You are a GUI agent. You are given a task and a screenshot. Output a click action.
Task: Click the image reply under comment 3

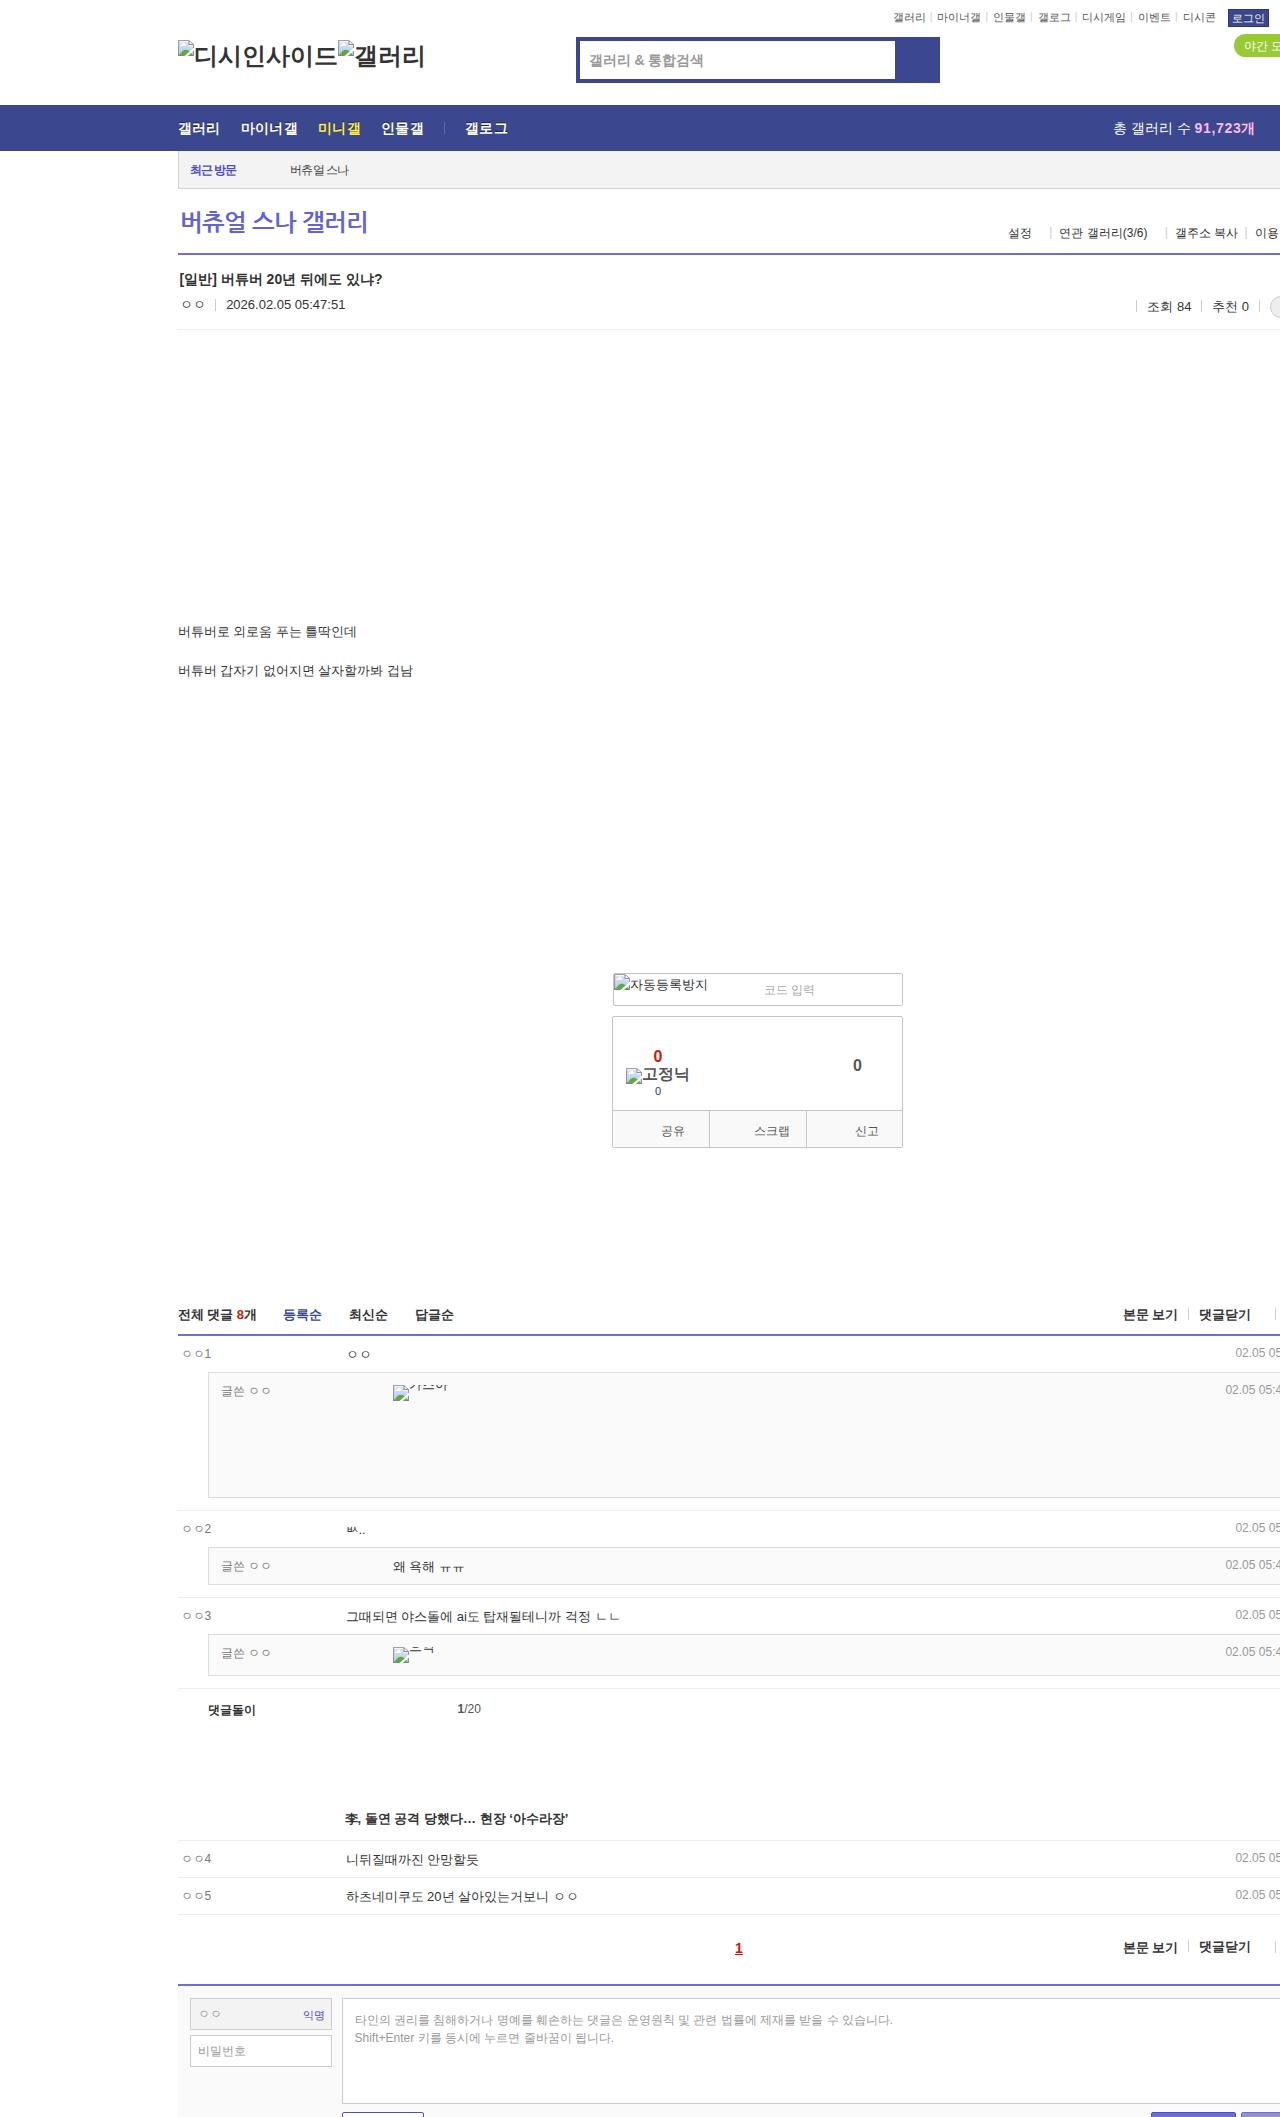(413, 1654)
